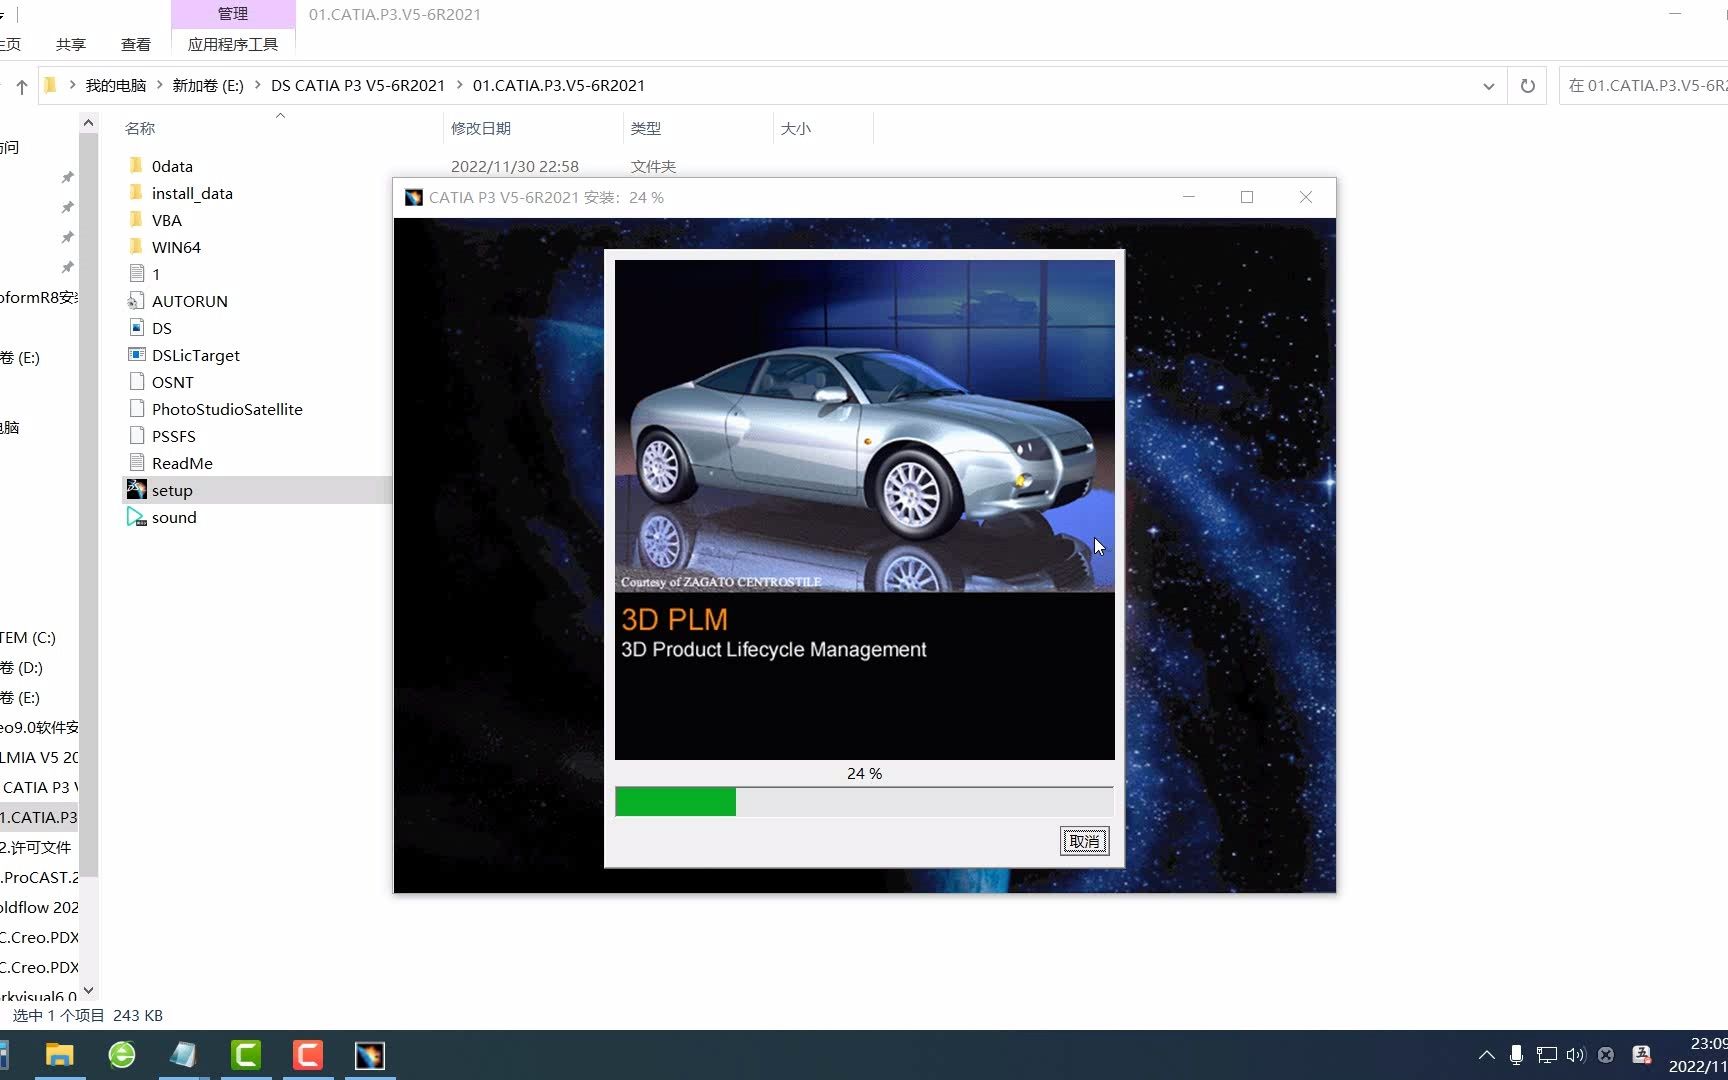Select 2.许可文件 folder in navigation pane
This screenshot has width=1728, height=1080.
[x=37, y=847]
